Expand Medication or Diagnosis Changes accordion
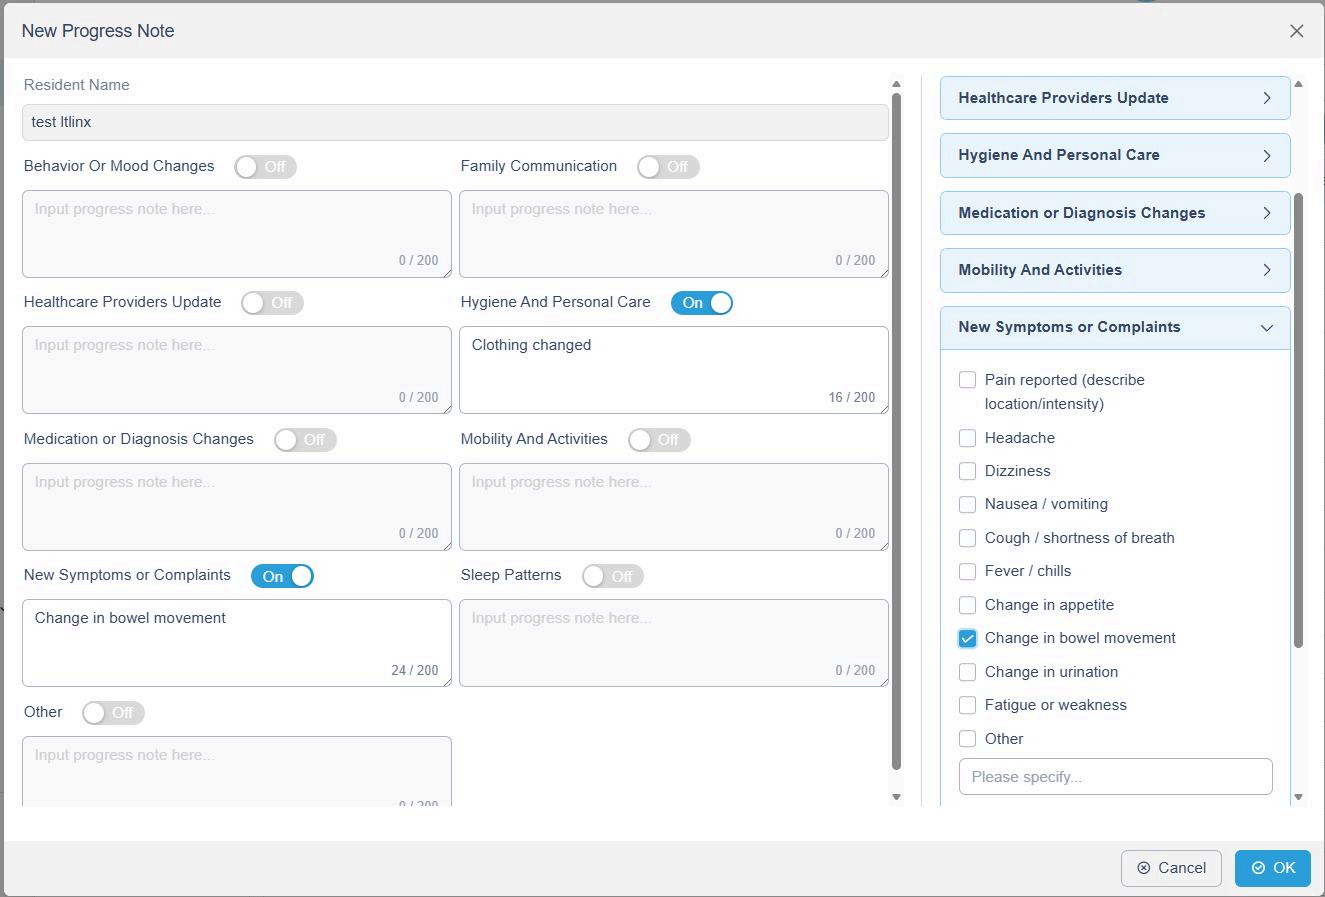This screenshot has width=1325, height=897. tap(1114, 213)
